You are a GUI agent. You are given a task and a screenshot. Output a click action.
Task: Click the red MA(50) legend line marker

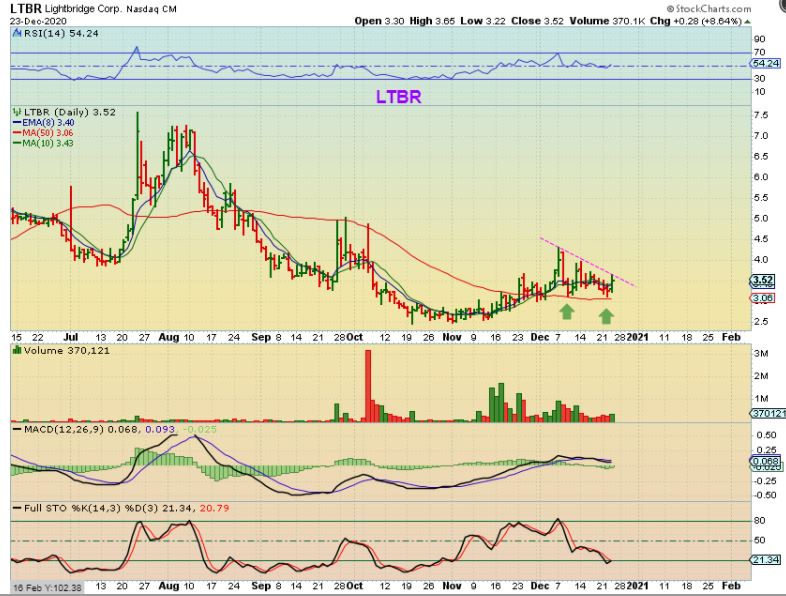pos(18,133)
